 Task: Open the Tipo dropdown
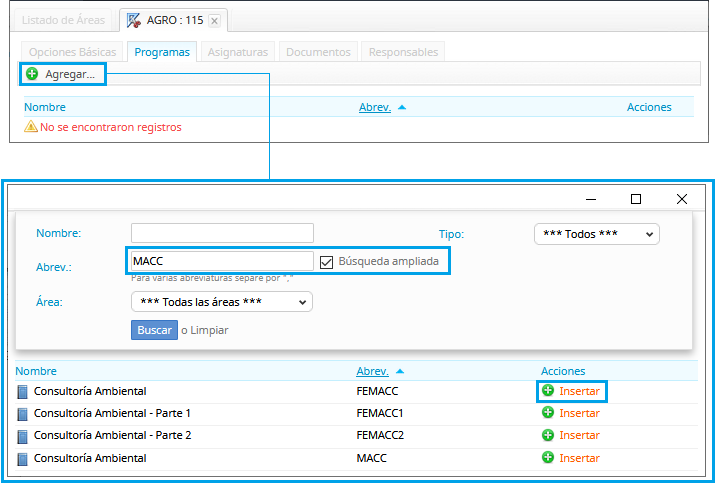(x=597, y=234)
